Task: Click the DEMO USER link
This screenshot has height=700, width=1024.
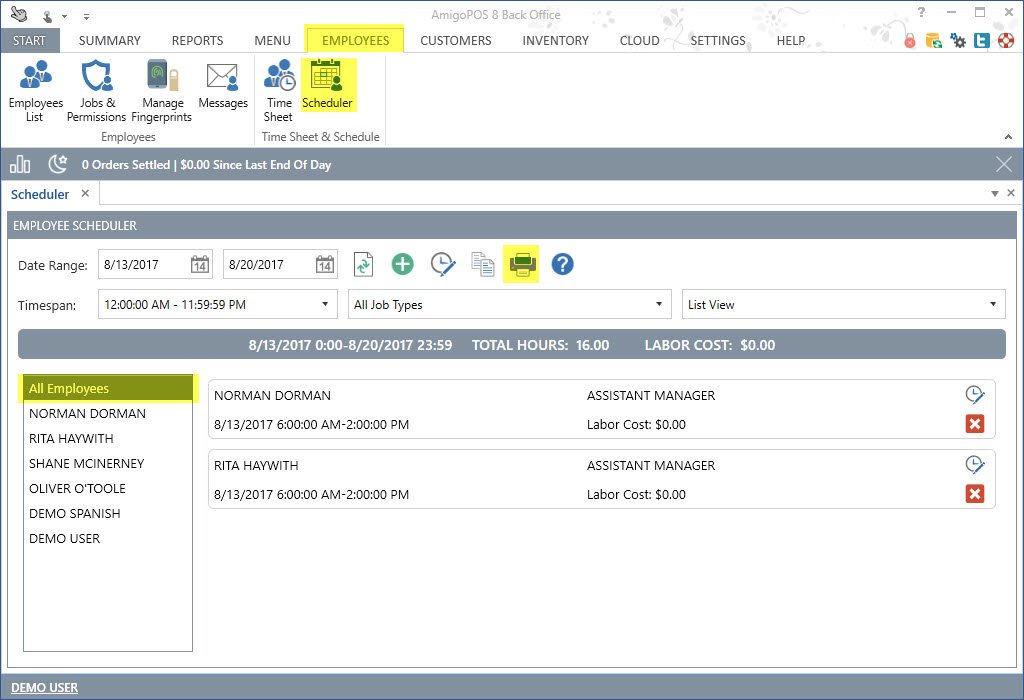Action: click(44, 687)
